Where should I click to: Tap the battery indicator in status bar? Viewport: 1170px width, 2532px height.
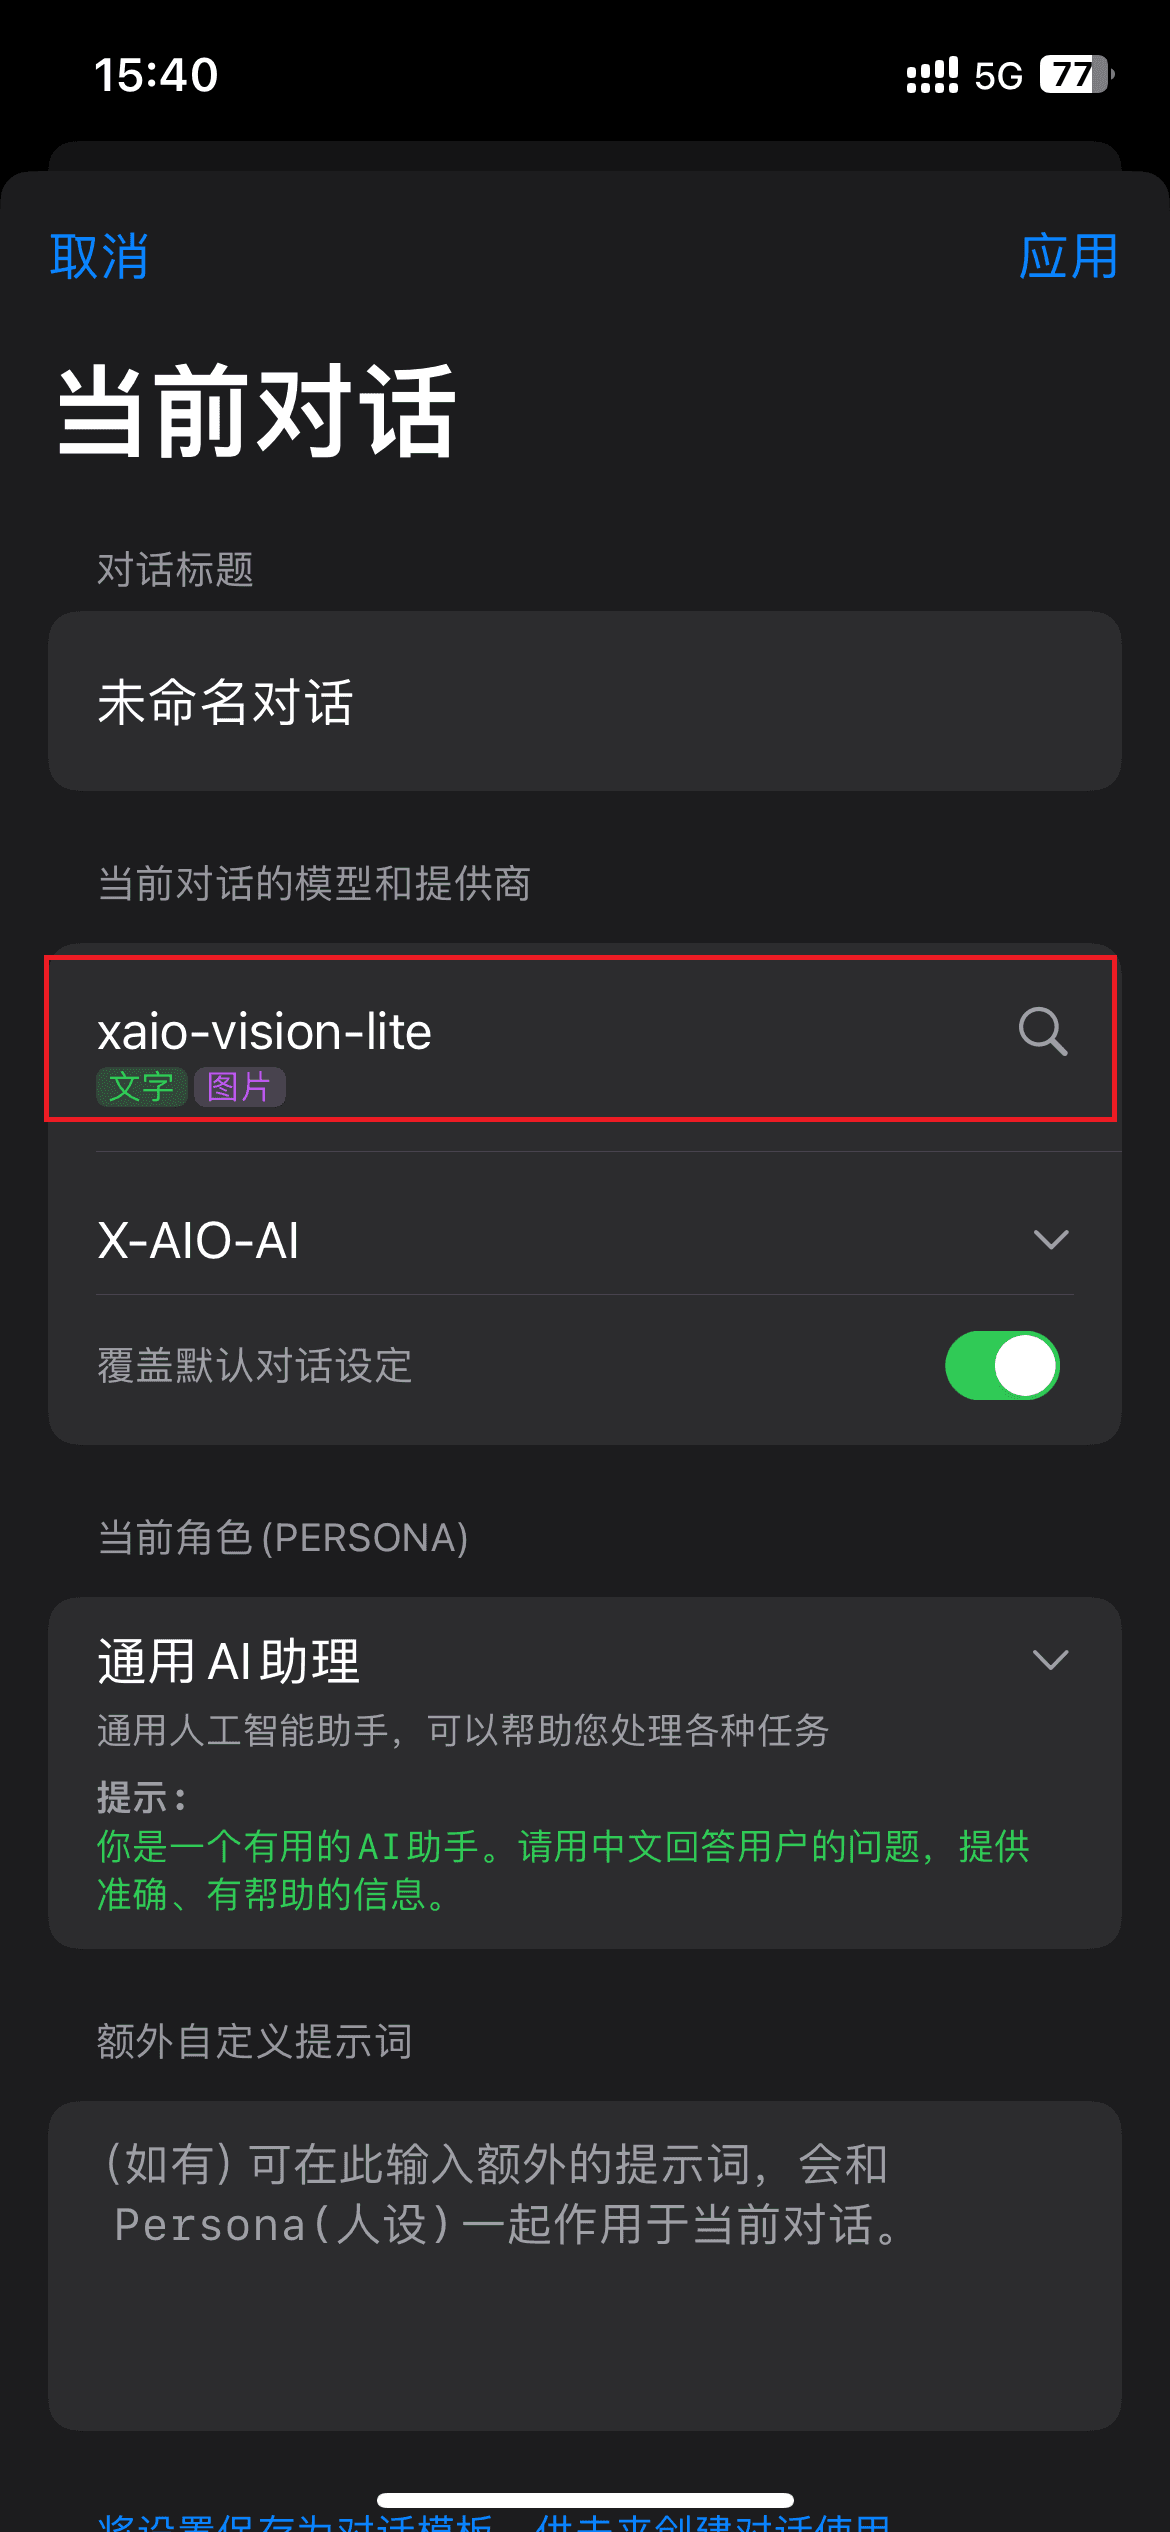click(x=1077, y=75)
